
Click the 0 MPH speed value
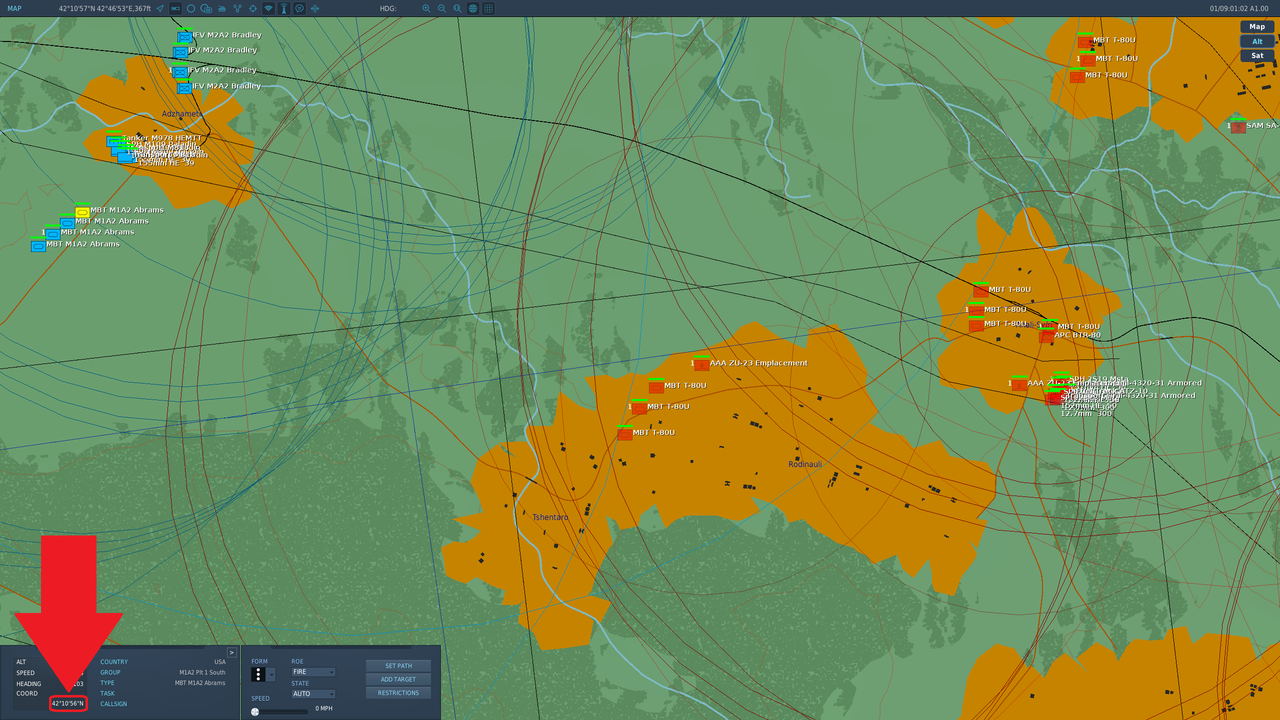click(324, 708)
